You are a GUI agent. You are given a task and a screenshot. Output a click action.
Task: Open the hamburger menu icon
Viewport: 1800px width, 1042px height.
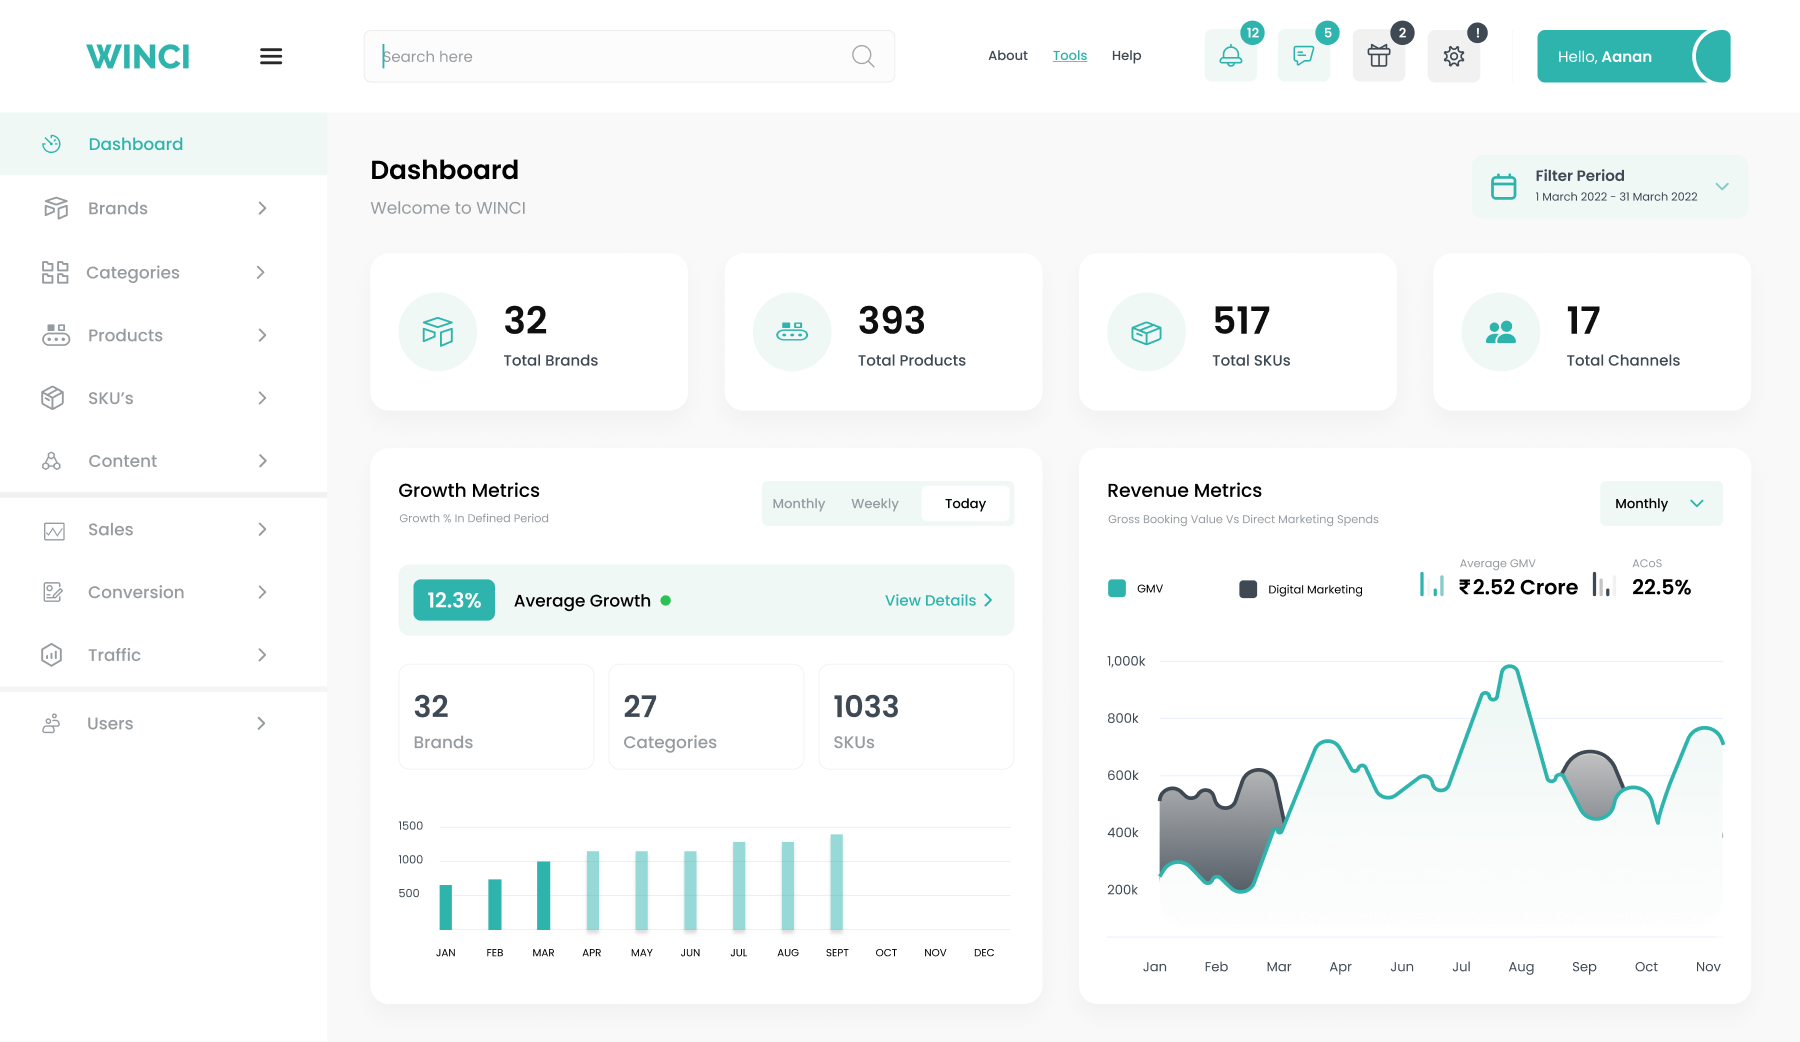click(x=271, y=56)
